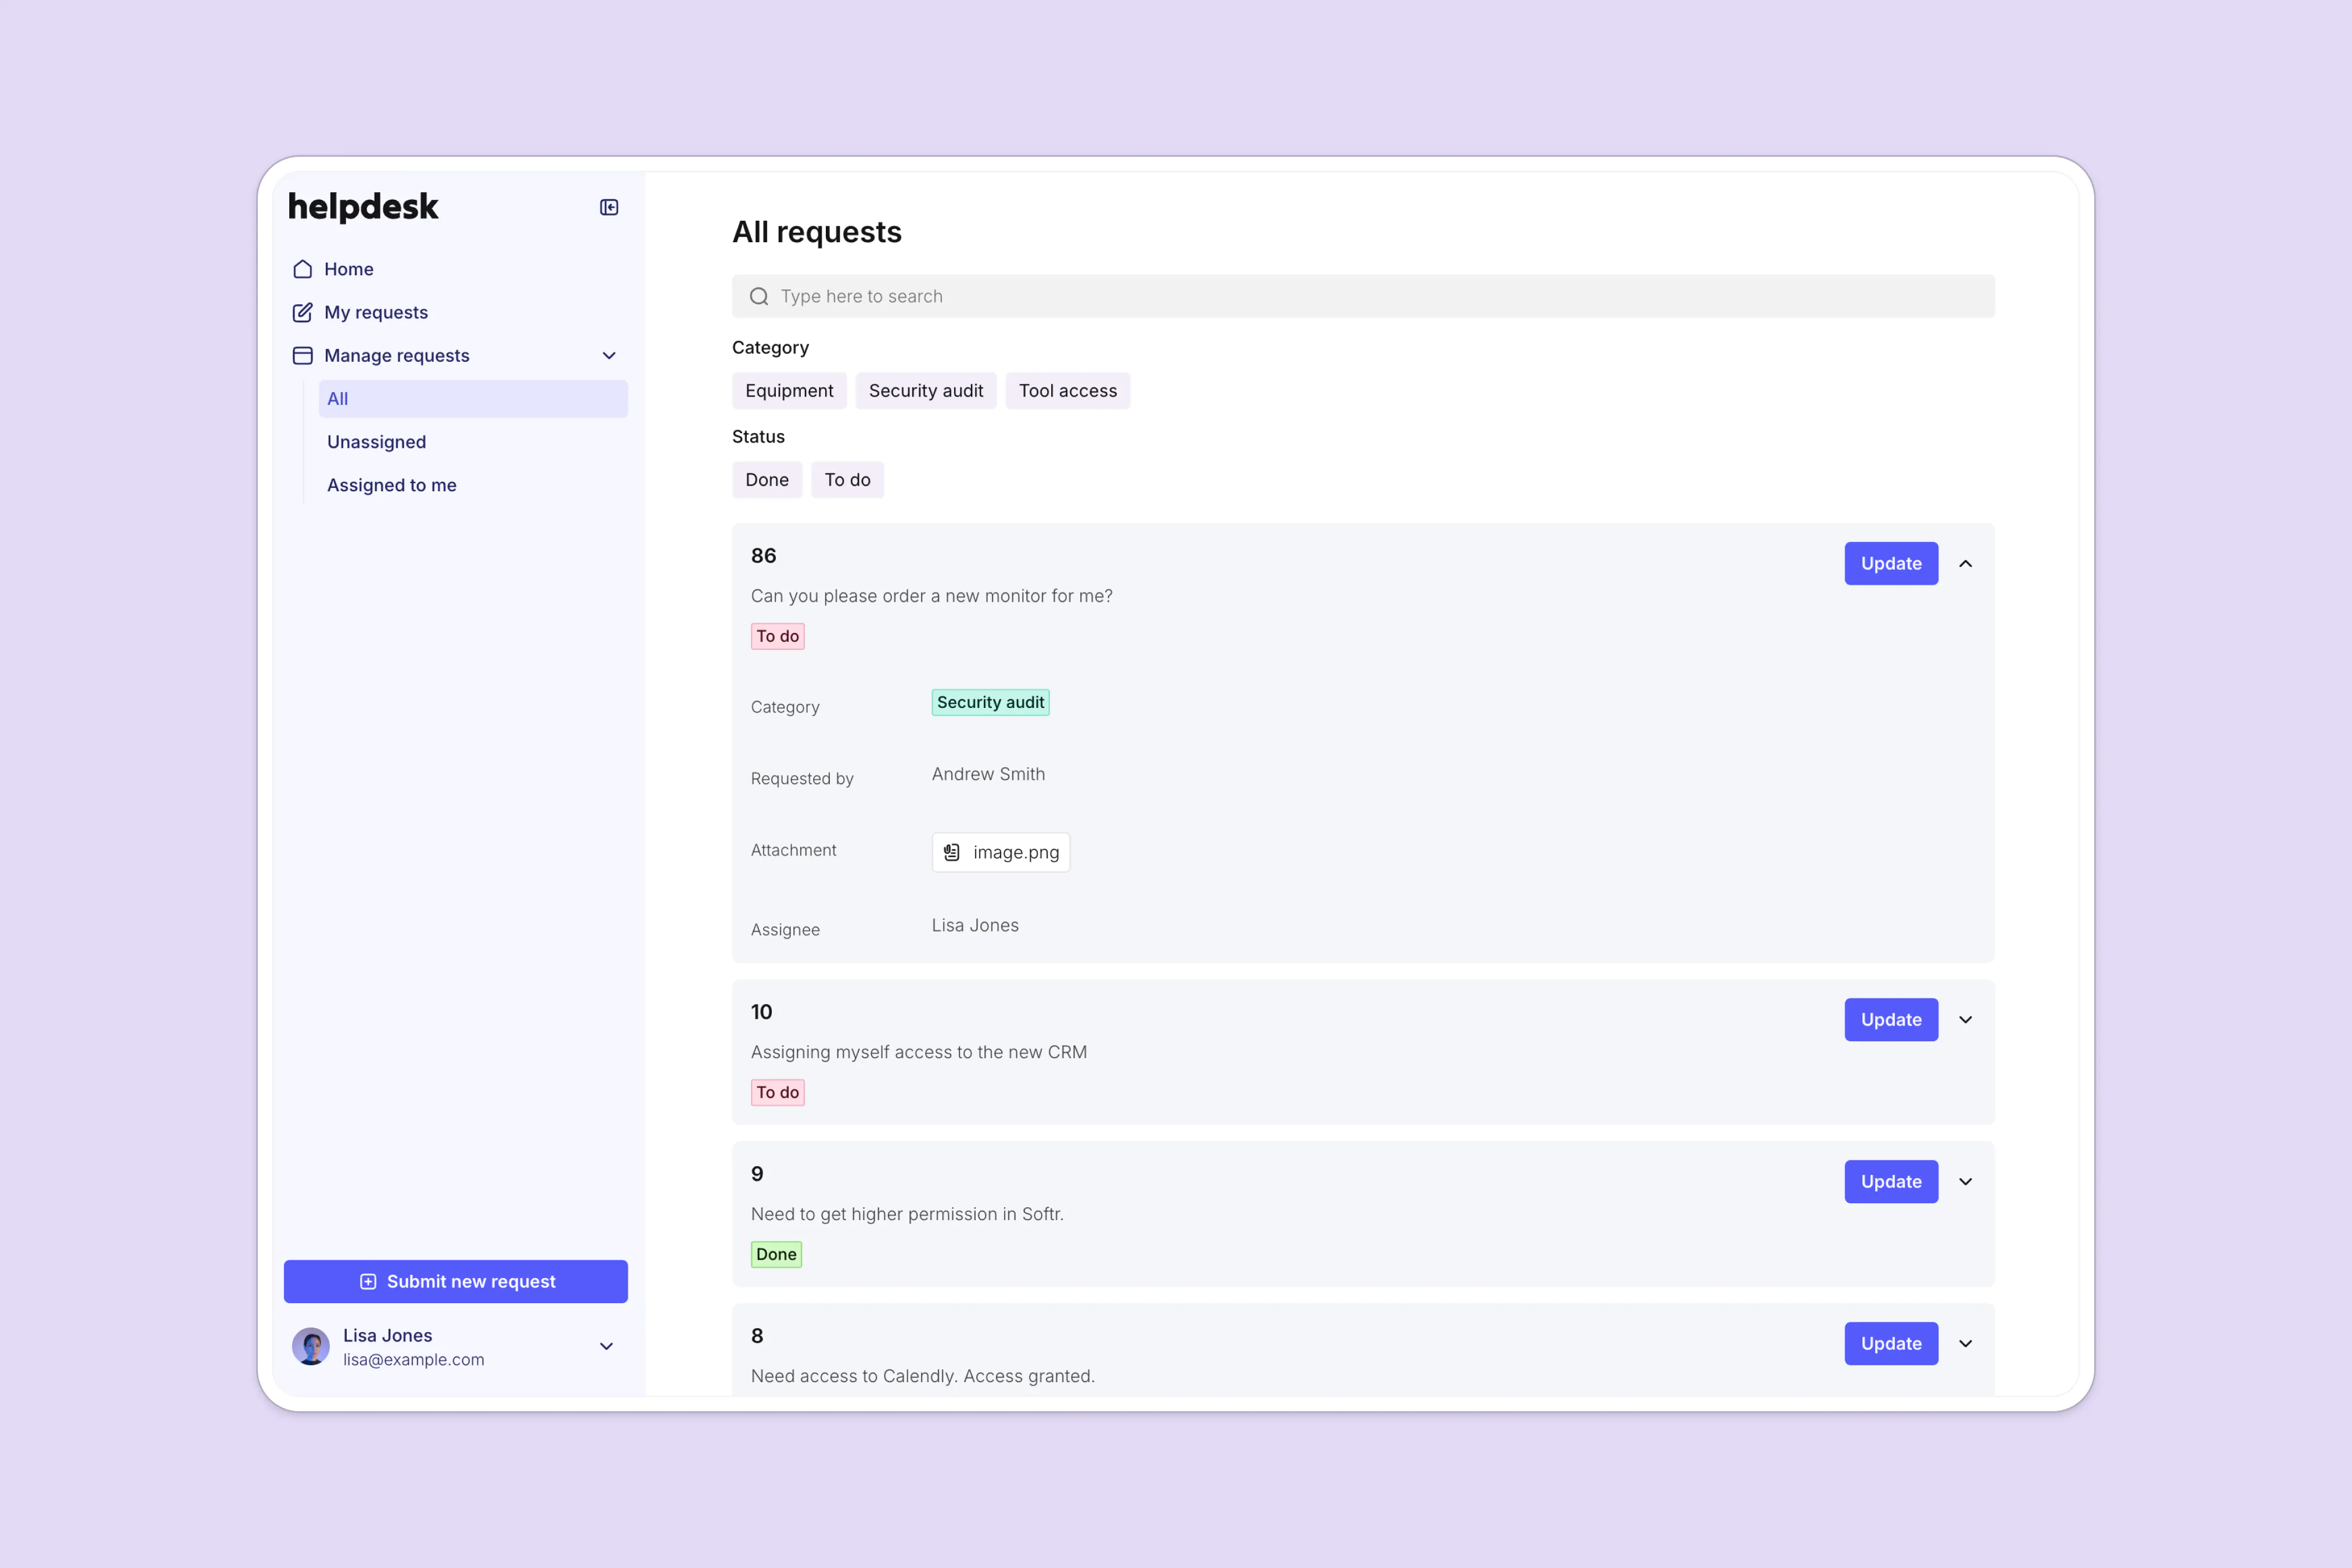Click Lisa Jones profile avatar
The image size is (2352, 1568).
pyautogui.click(x=311, y=1346)
